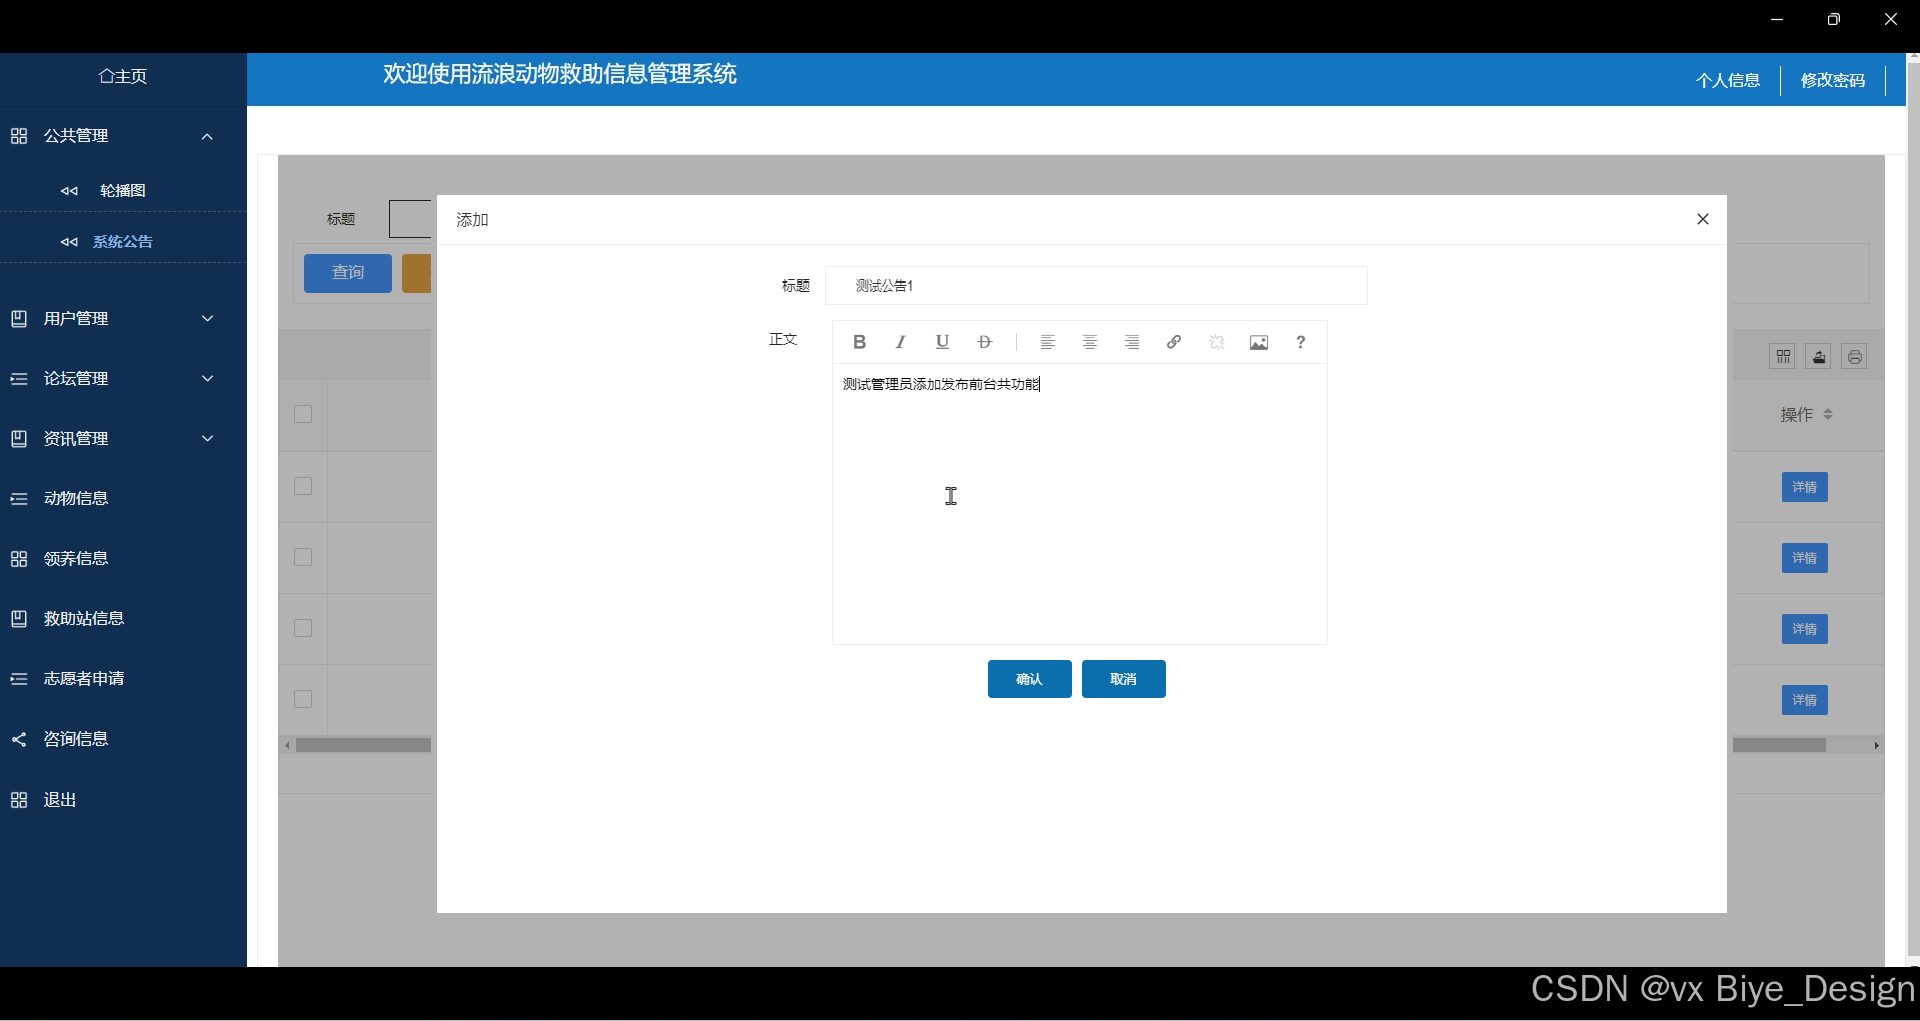1920x1021 pixels.
Task: Click the orange button beside 查询
Action: 417,273
